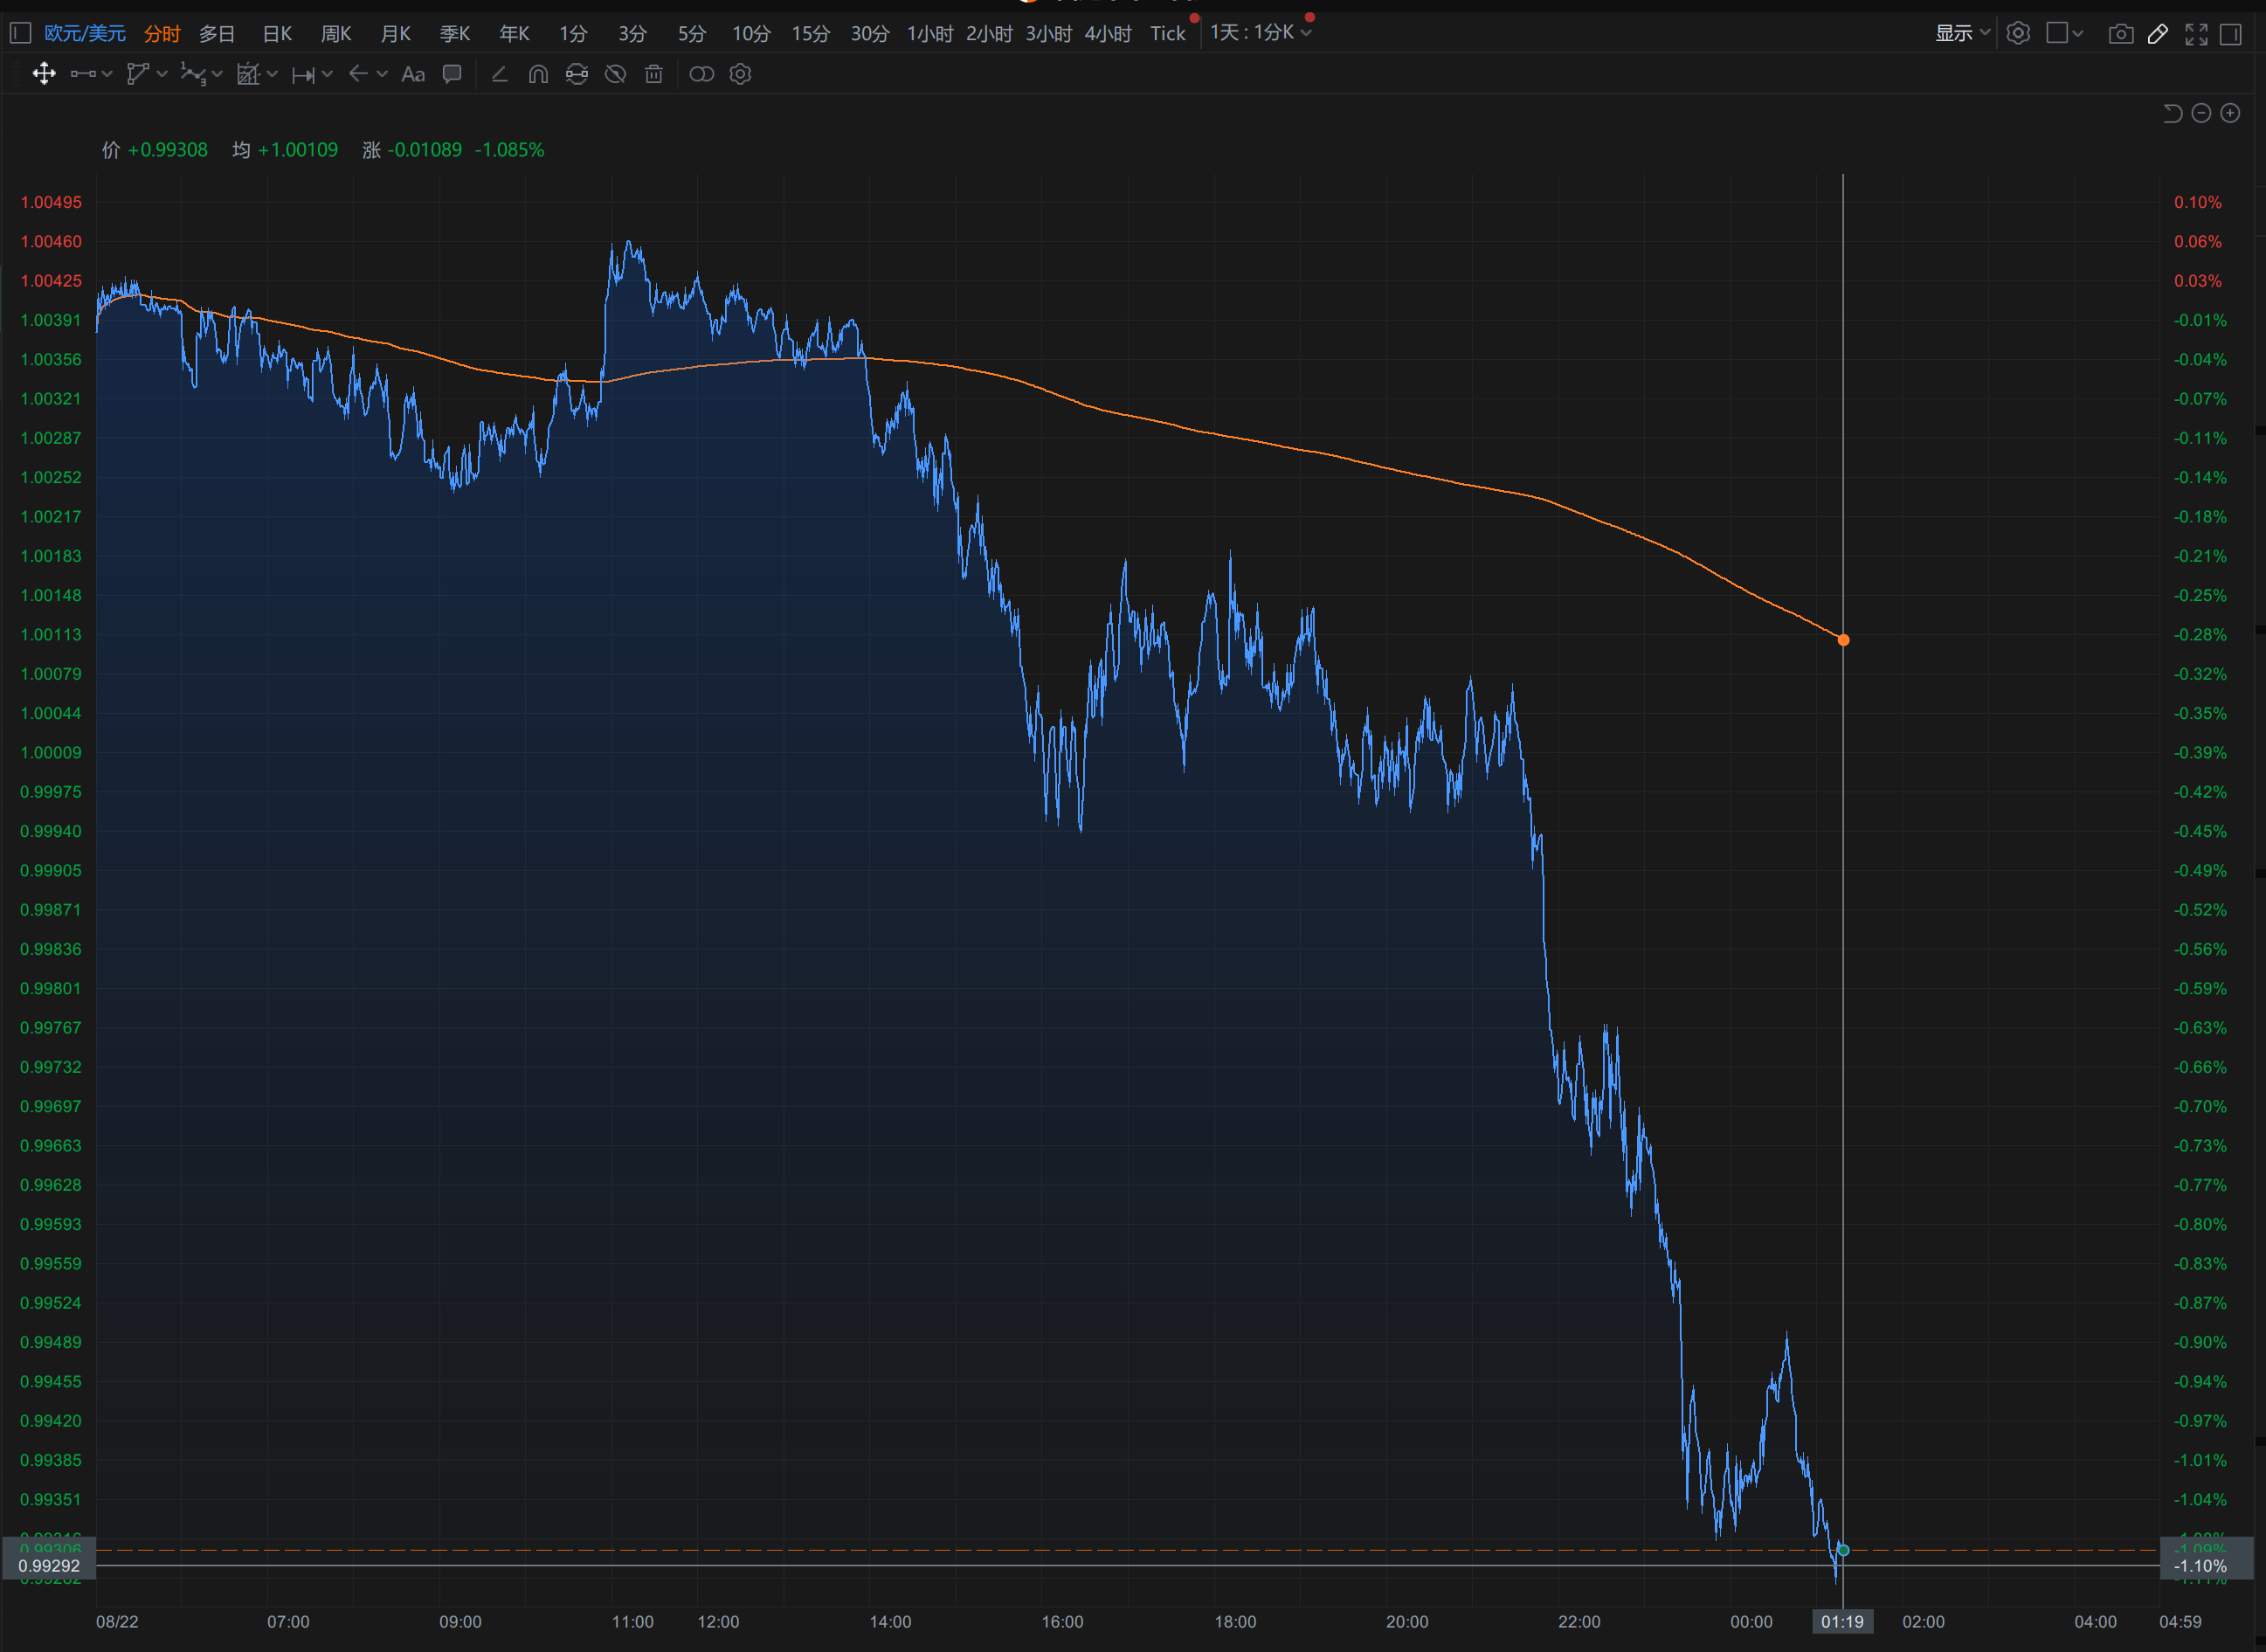The height and width of the screenshot is (1652, 2266).
Task: Select the range measure tool
Action: pos(303,75)
